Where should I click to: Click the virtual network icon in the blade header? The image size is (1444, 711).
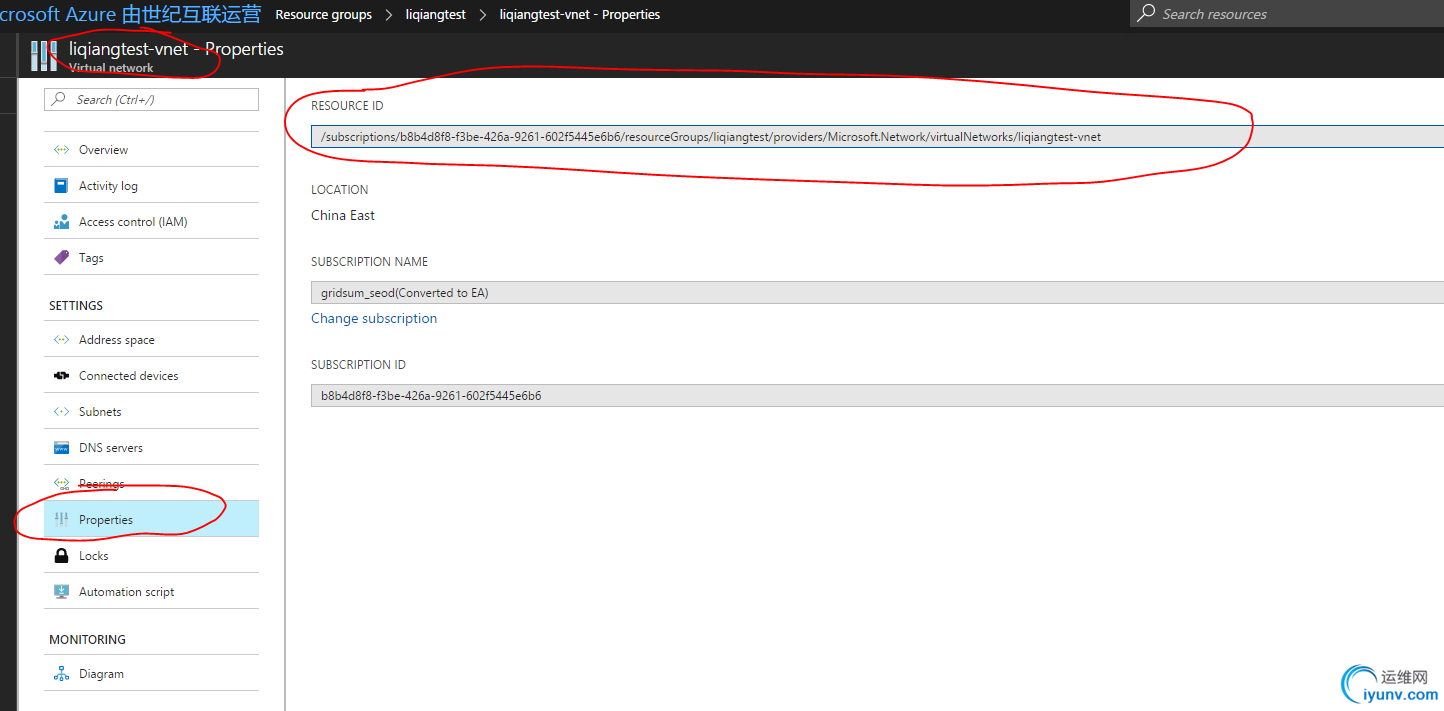[44, 55]
